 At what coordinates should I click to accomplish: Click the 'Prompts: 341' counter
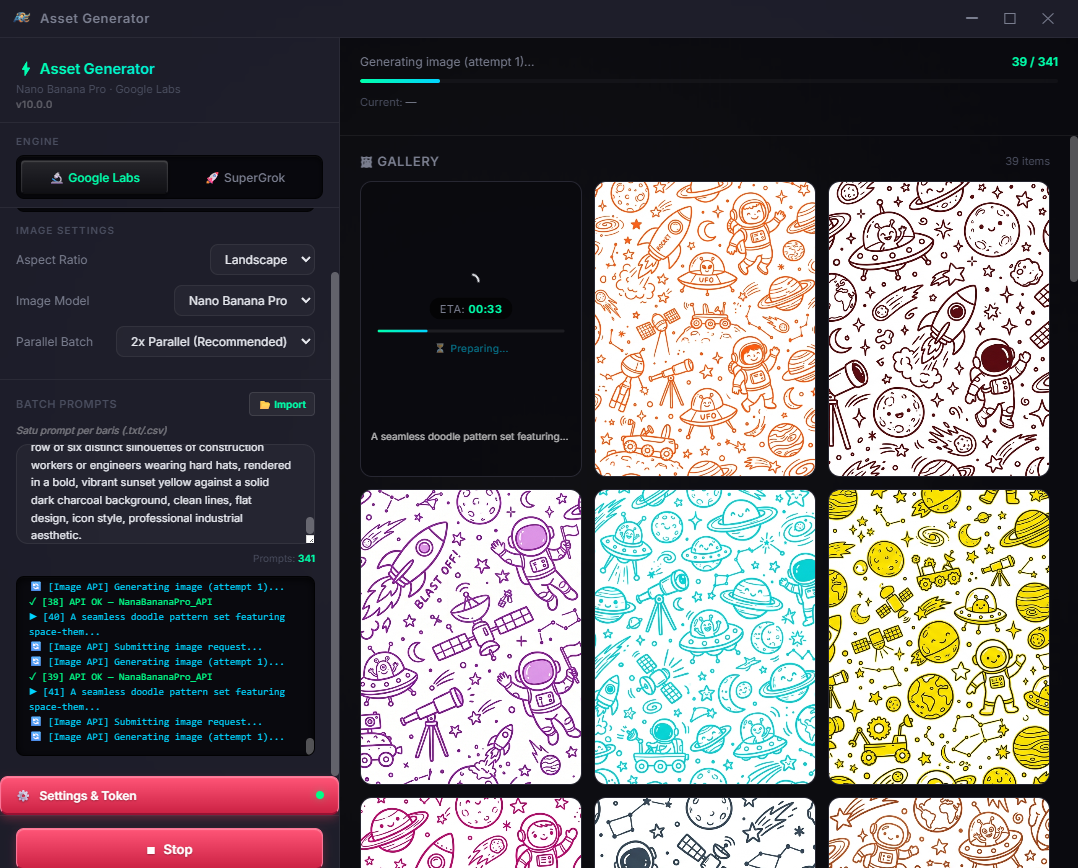[x=284, y=558]
